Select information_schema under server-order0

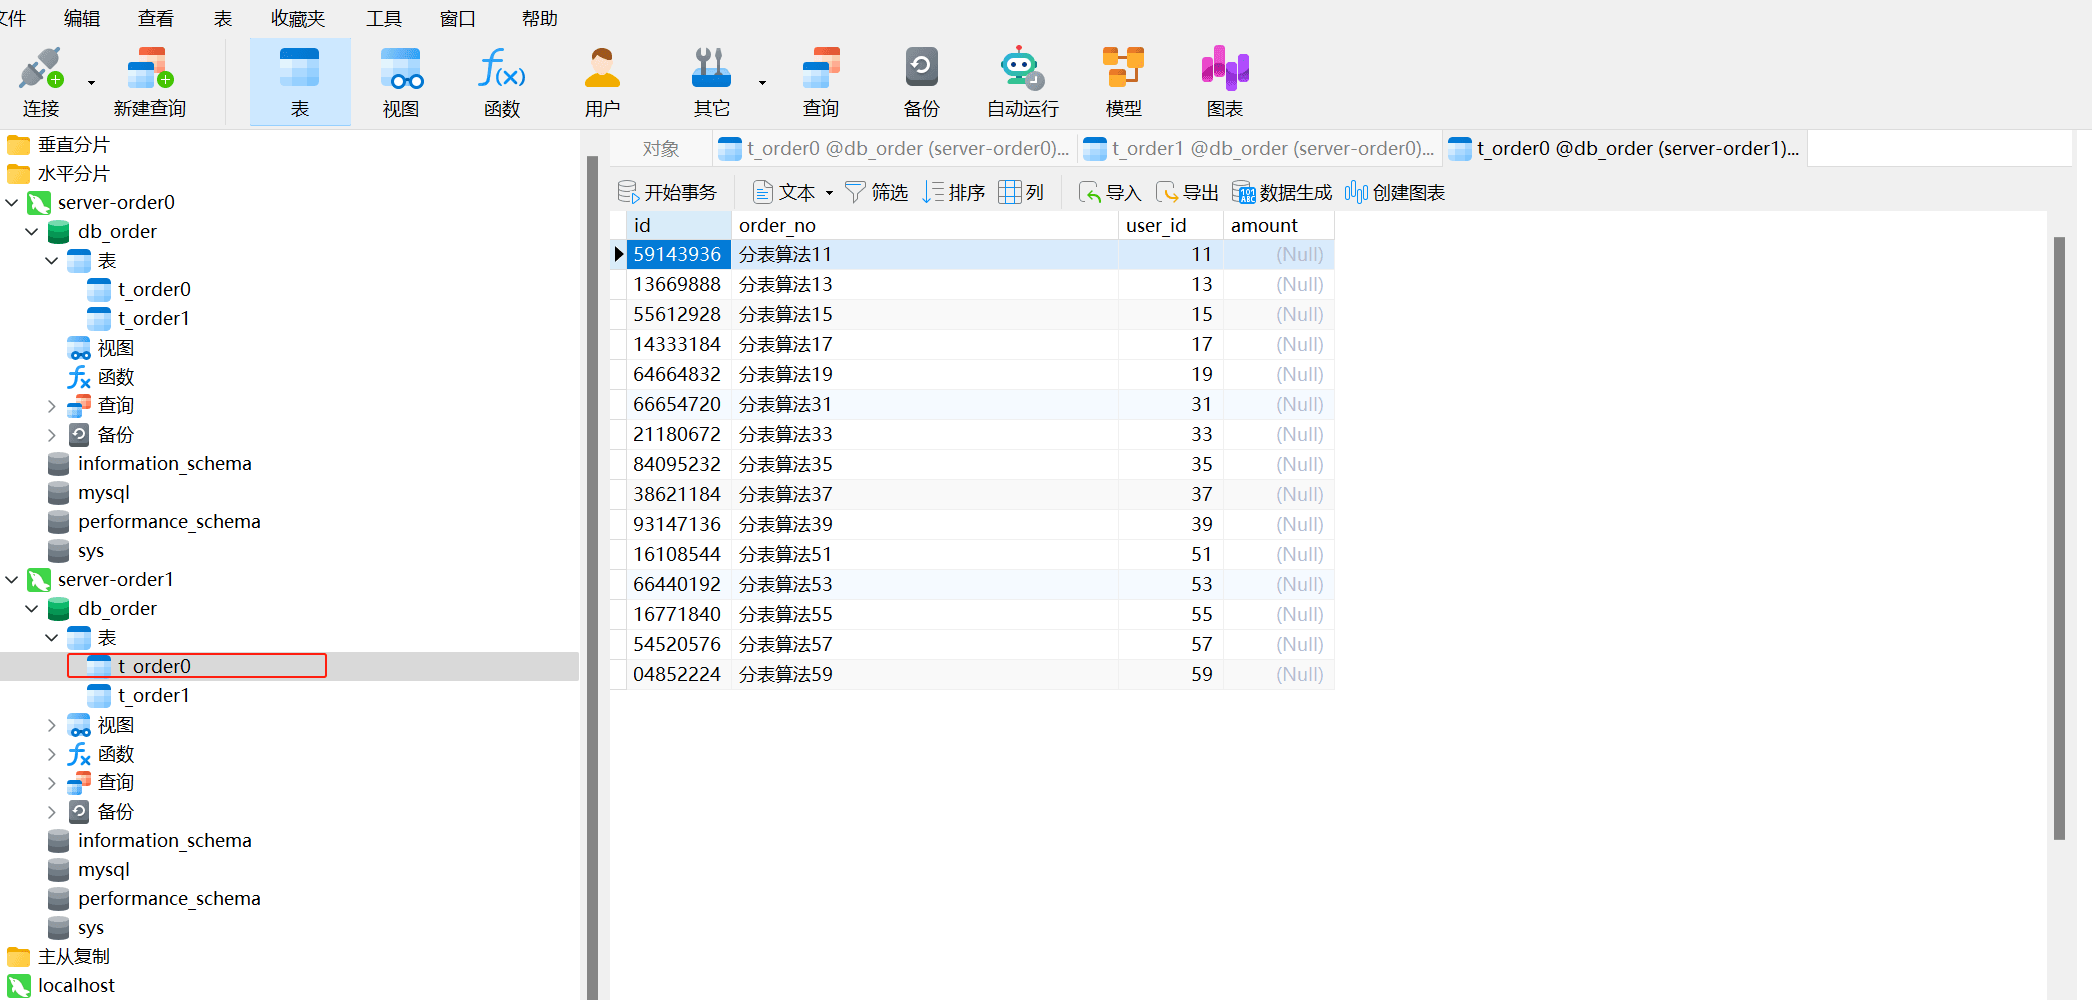pos(165,464)
